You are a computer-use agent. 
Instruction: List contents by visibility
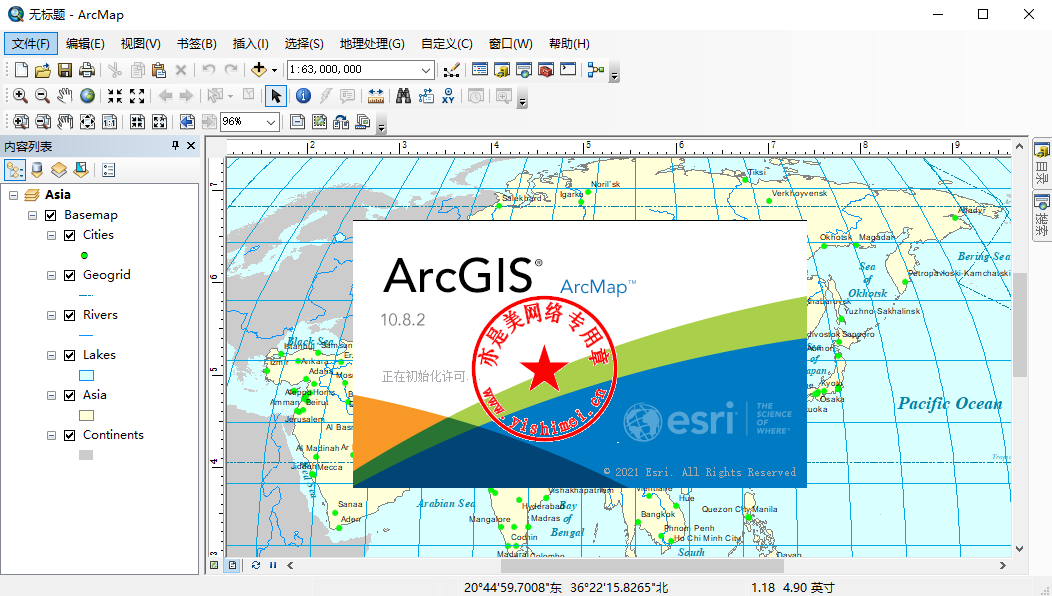(x=59, y=170)
